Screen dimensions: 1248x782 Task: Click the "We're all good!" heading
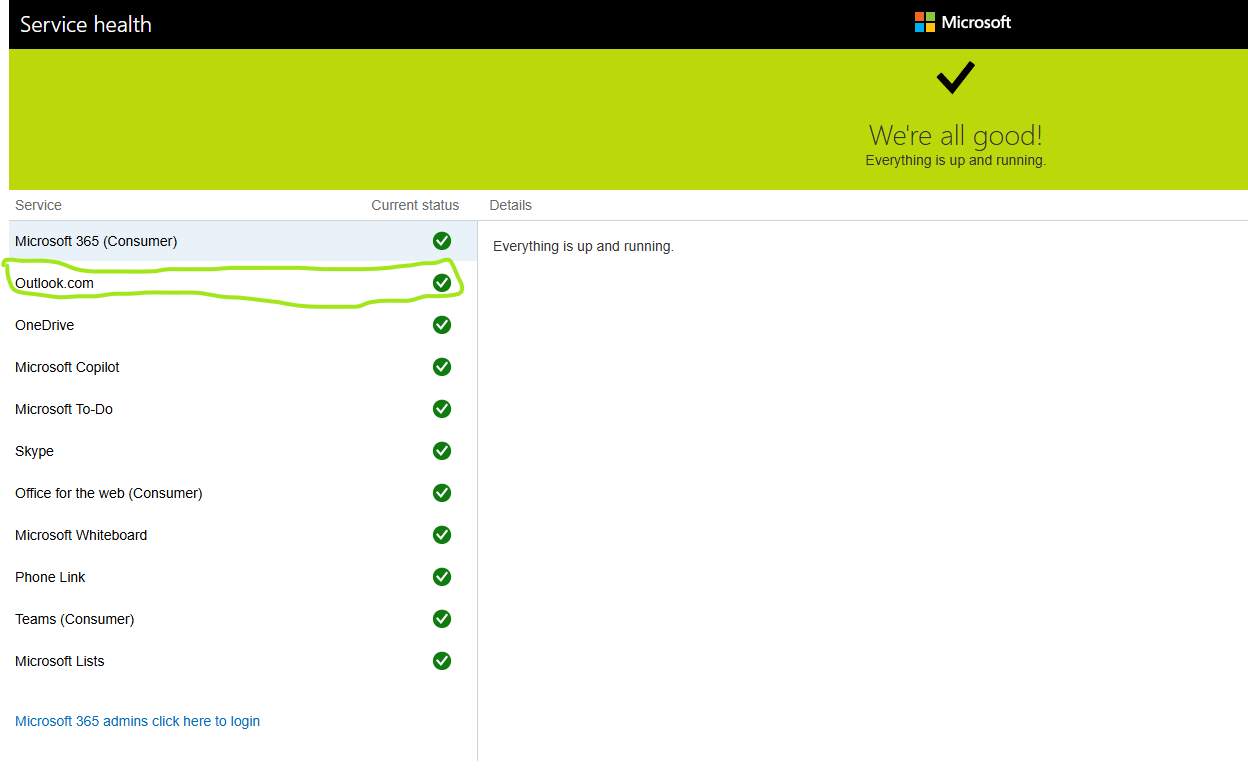click(955, 135)
